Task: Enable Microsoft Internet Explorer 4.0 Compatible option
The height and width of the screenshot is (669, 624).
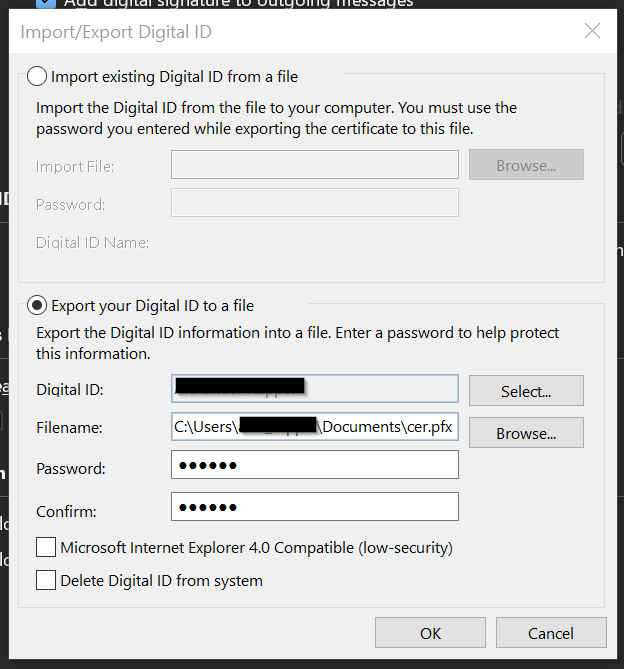Action: (46, 547)
